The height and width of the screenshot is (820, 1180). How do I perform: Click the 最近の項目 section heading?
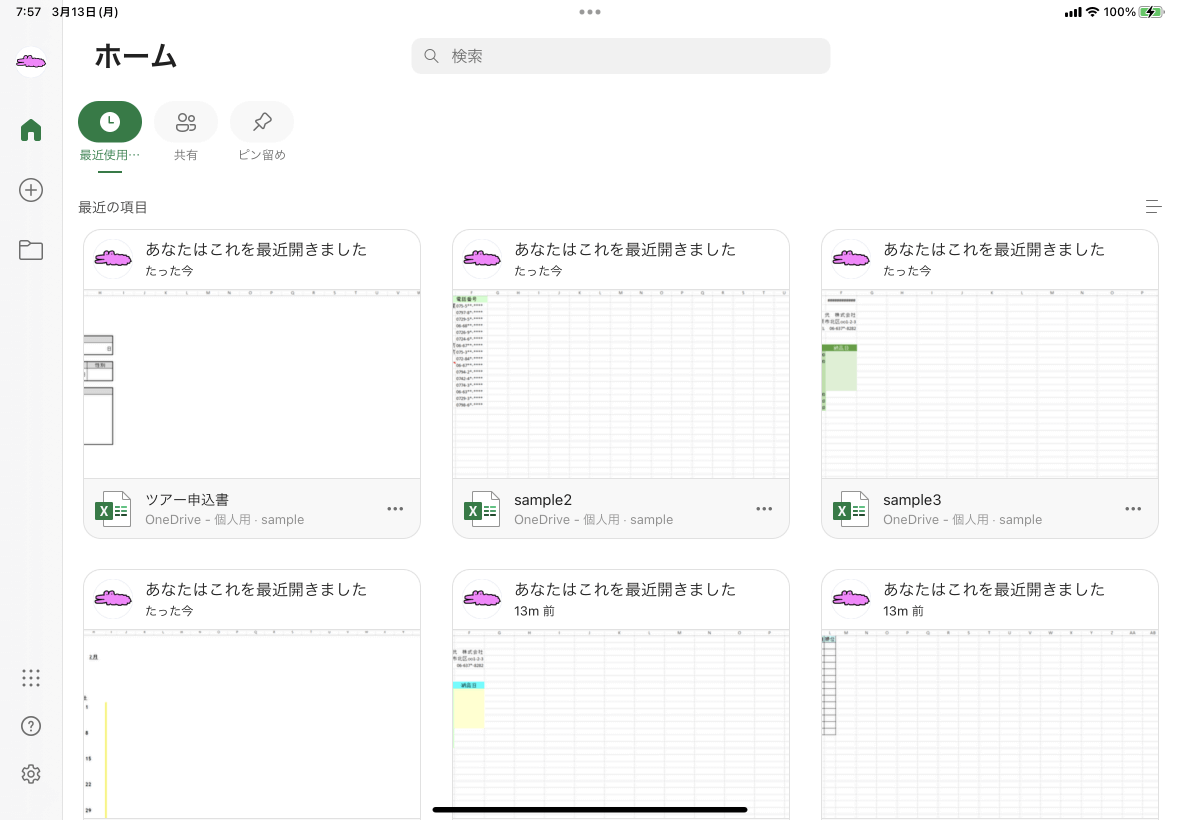113,207
